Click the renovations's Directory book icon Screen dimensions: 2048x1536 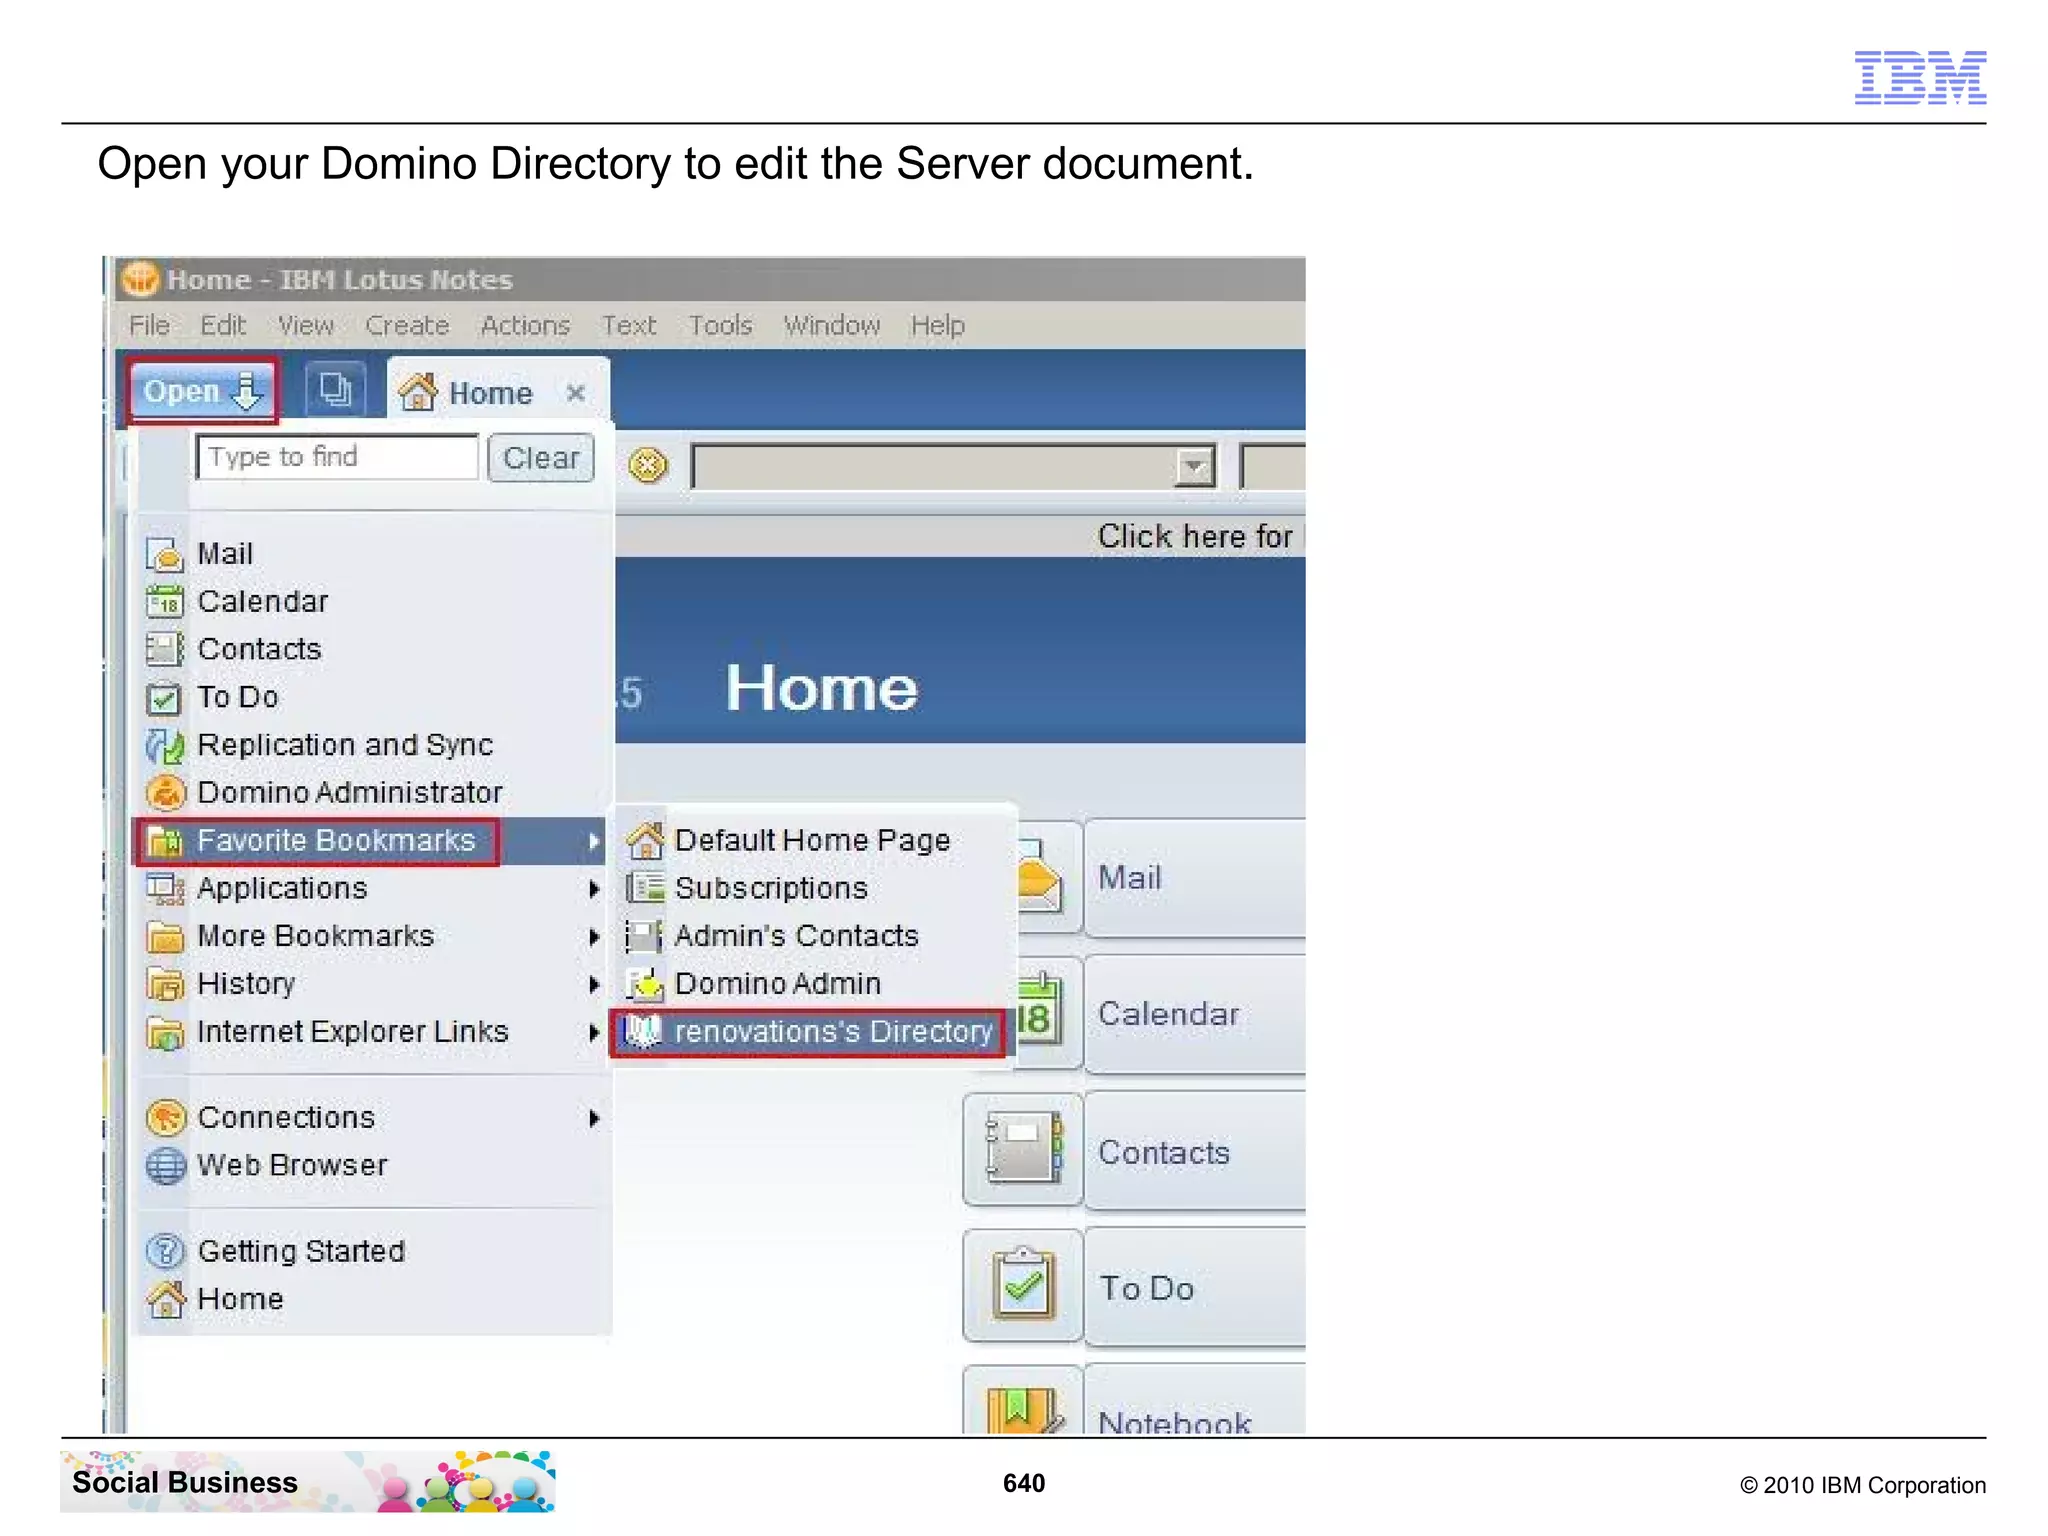pos(643,1032)
